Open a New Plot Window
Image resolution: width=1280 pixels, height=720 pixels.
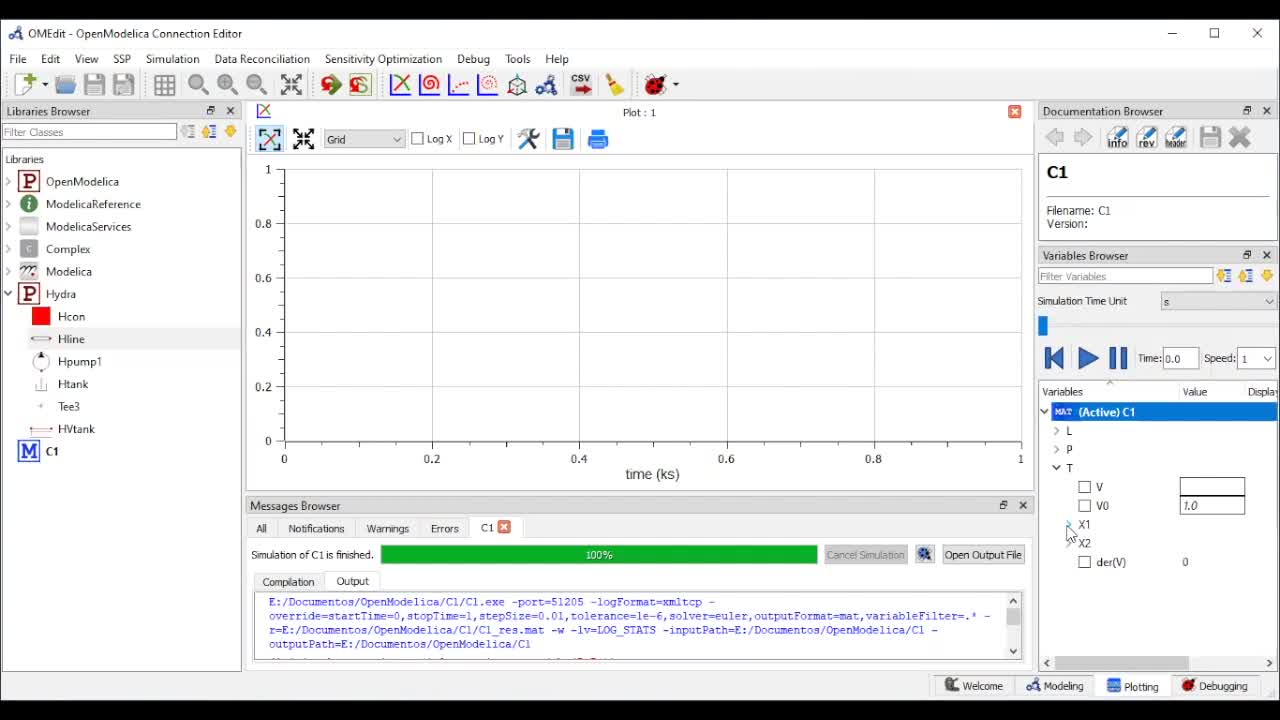(x=400, y=85)
